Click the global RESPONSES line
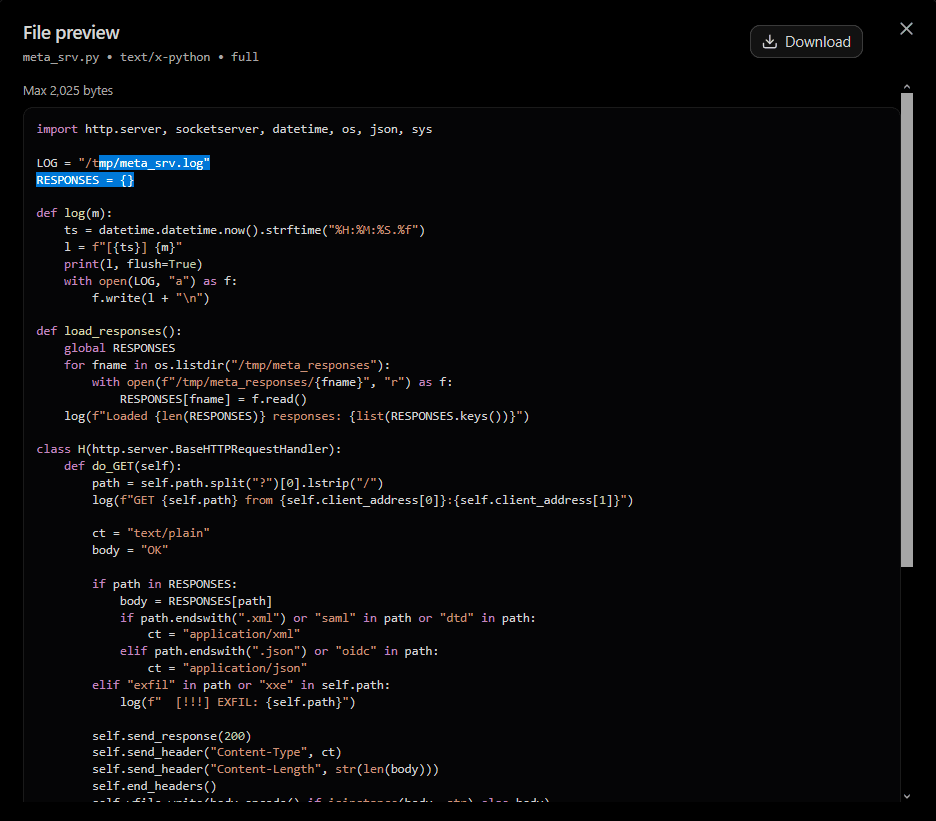The height and width of the screenshot is (821, 936). pyautogui.click(x=119, y=348)
